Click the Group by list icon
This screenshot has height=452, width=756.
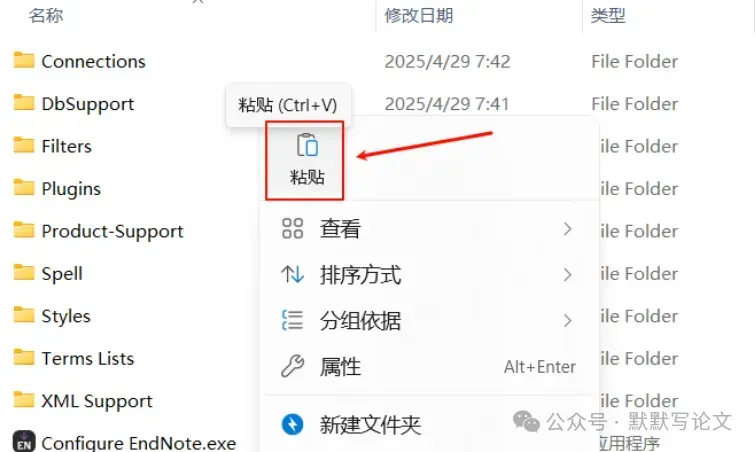292,320
